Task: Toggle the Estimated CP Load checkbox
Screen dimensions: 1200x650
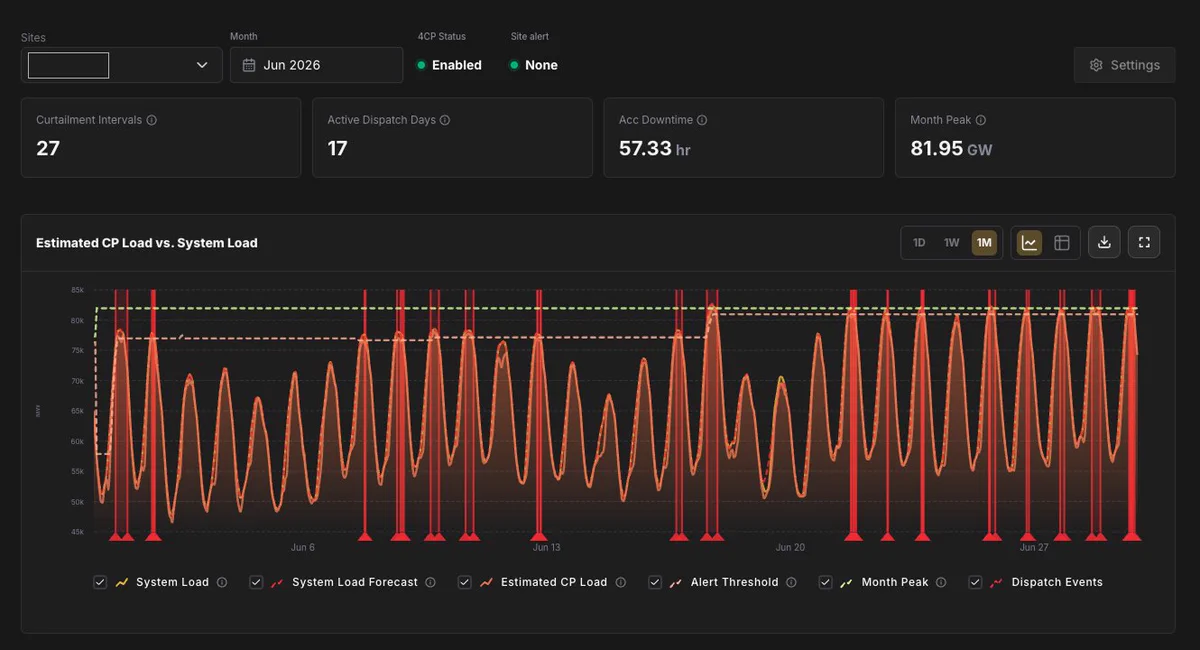Action: (x=464, y=582)
